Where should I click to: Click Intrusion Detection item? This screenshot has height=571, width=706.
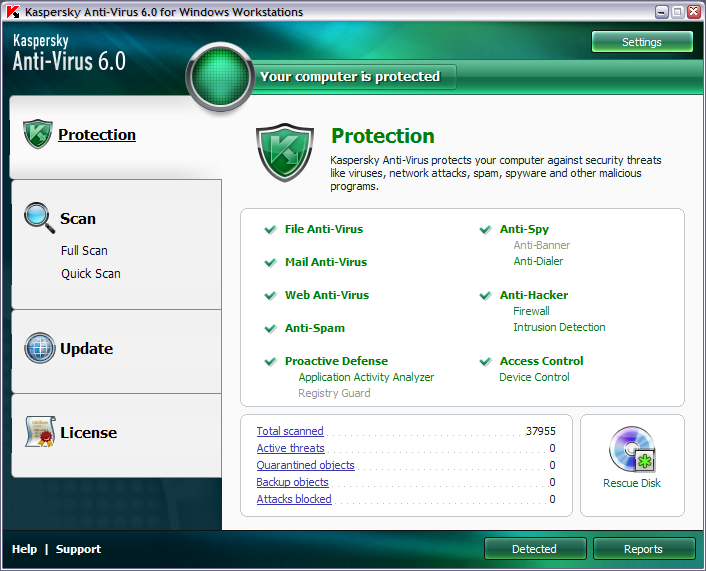coord(559,327)
